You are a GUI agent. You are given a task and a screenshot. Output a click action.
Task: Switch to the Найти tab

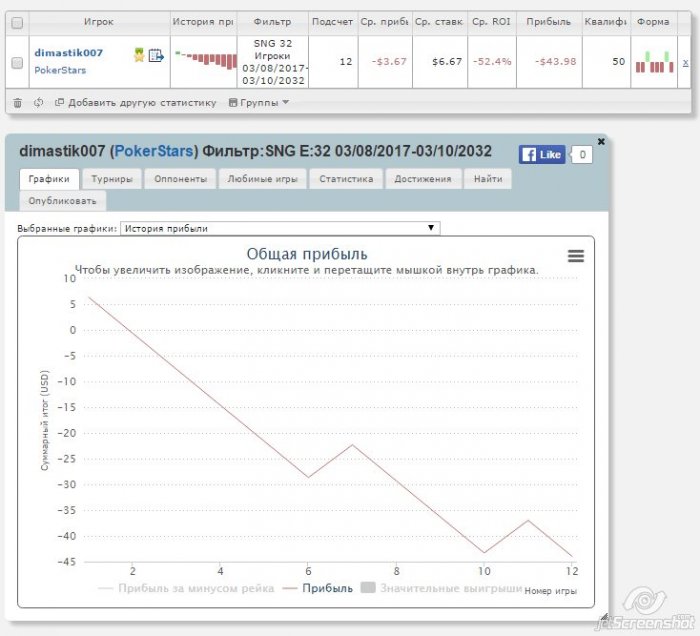(x=488, y=179)
